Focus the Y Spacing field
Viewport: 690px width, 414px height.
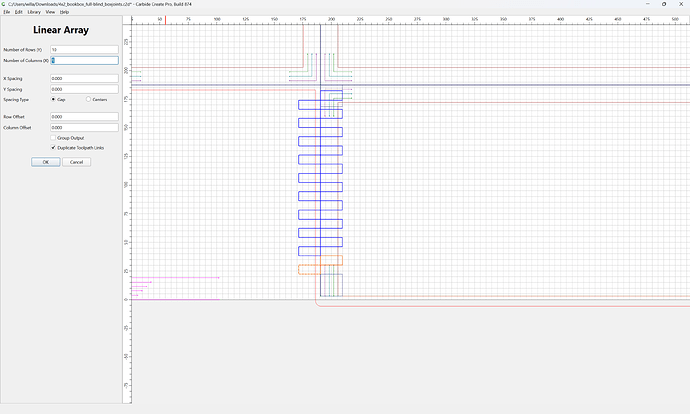[x=84, y=89]
